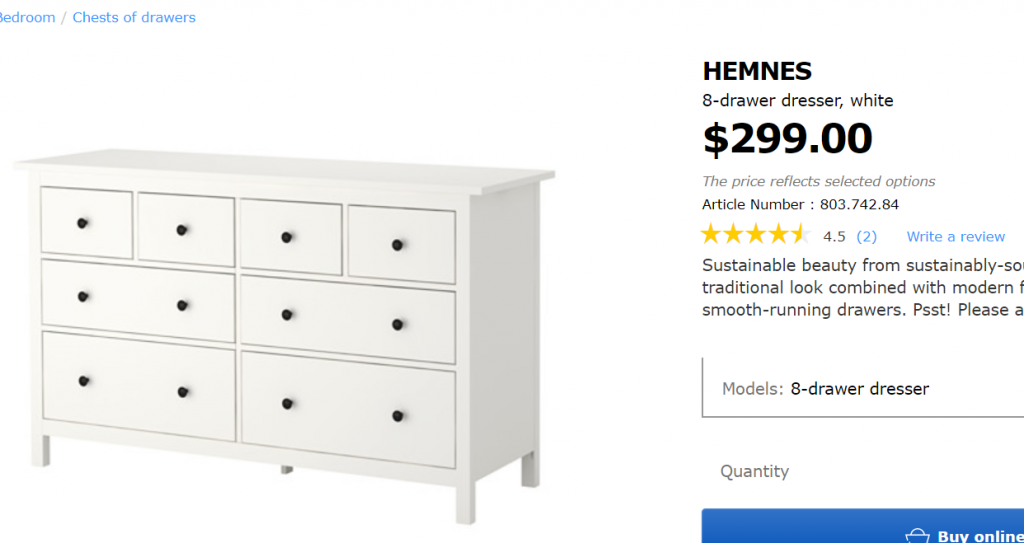
Task: Click the '8-drawer dresser, white' subtitle
Action: point(797,101)
